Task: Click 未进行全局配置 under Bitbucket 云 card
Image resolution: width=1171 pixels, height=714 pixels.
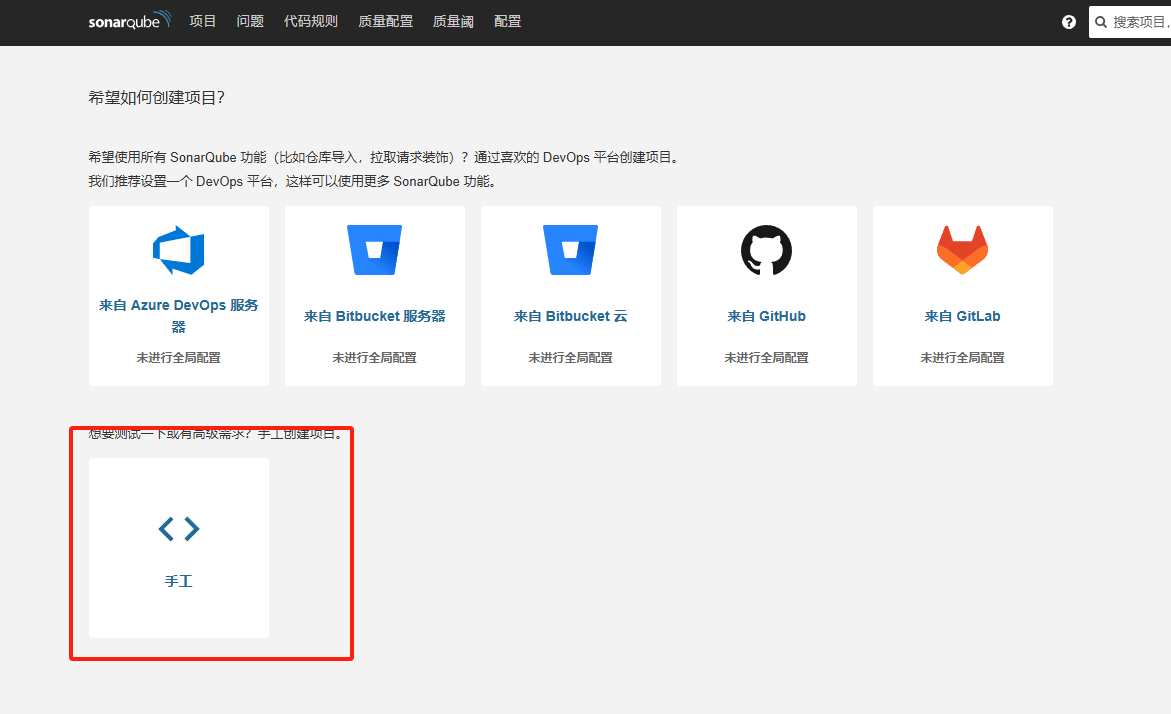Action: click(571, 358)
